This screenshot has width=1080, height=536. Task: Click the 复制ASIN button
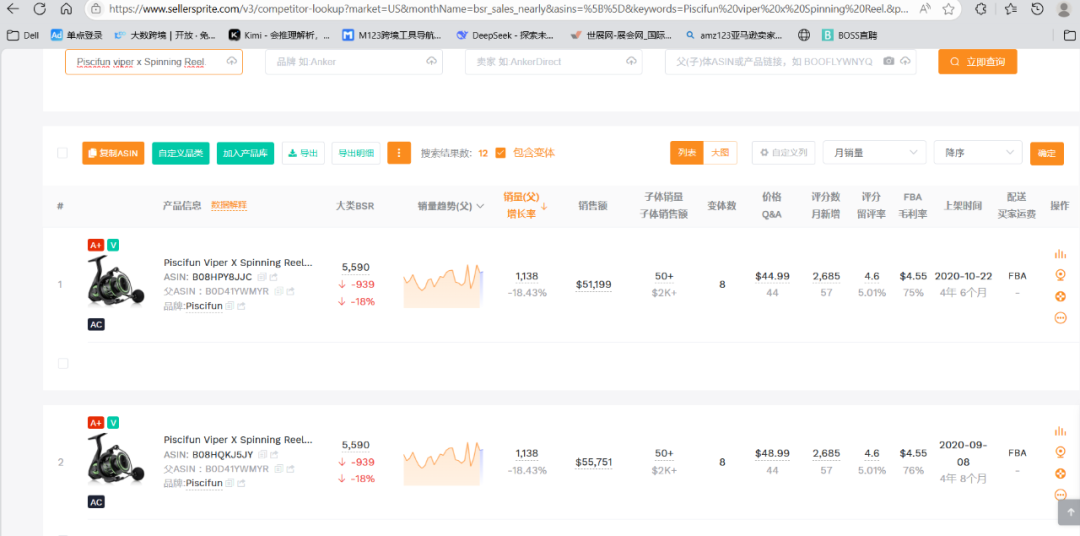coord(113,153)
